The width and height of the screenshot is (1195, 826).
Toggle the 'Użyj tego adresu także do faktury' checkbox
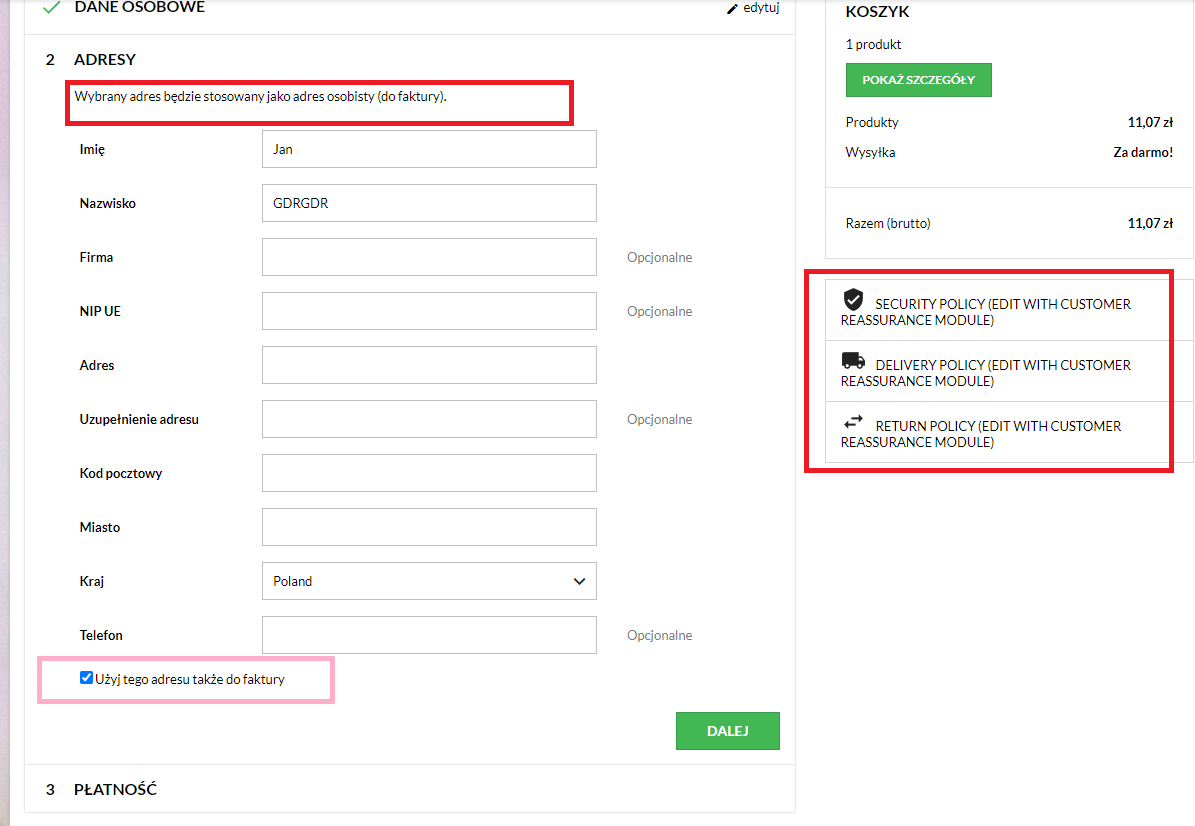pyautogui.click(x=87, y=678)
